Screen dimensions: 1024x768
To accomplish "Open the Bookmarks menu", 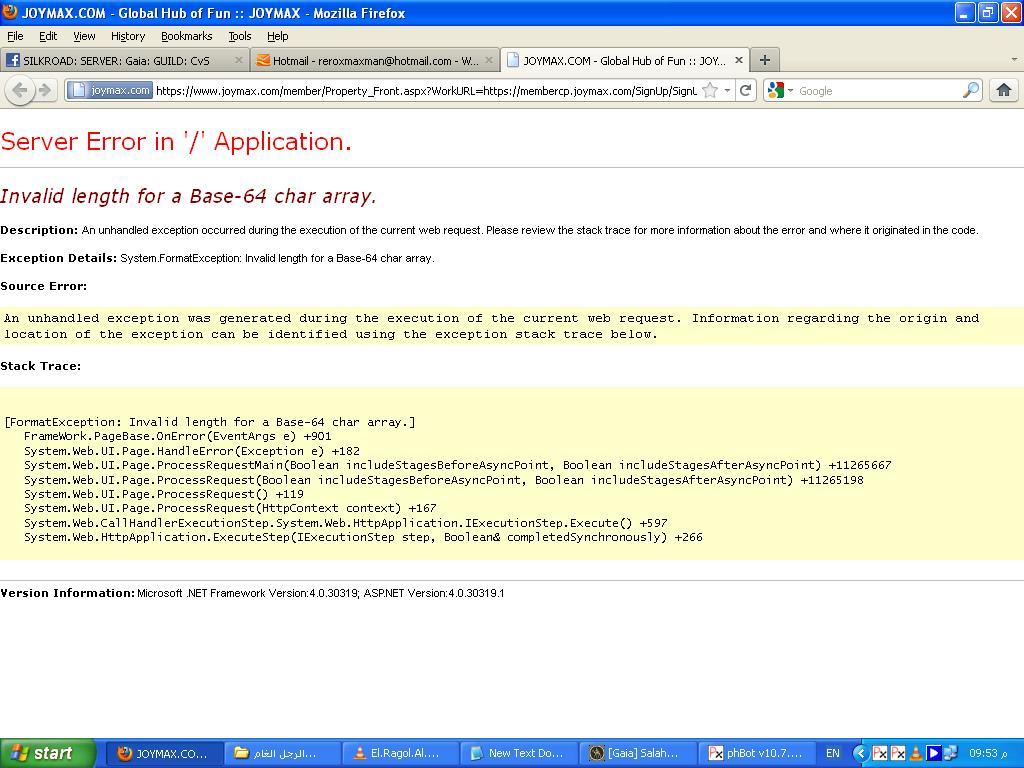I will (187, 36).
